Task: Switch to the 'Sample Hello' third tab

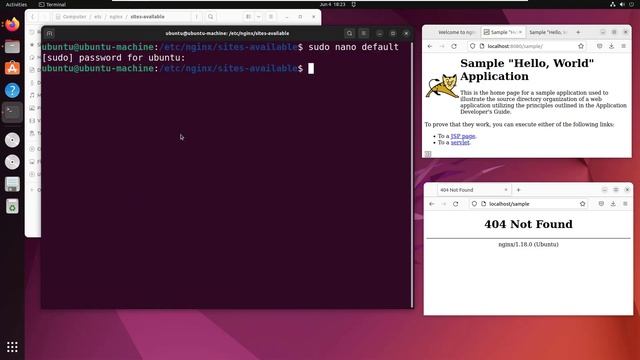Action: (x=547, y=32)
